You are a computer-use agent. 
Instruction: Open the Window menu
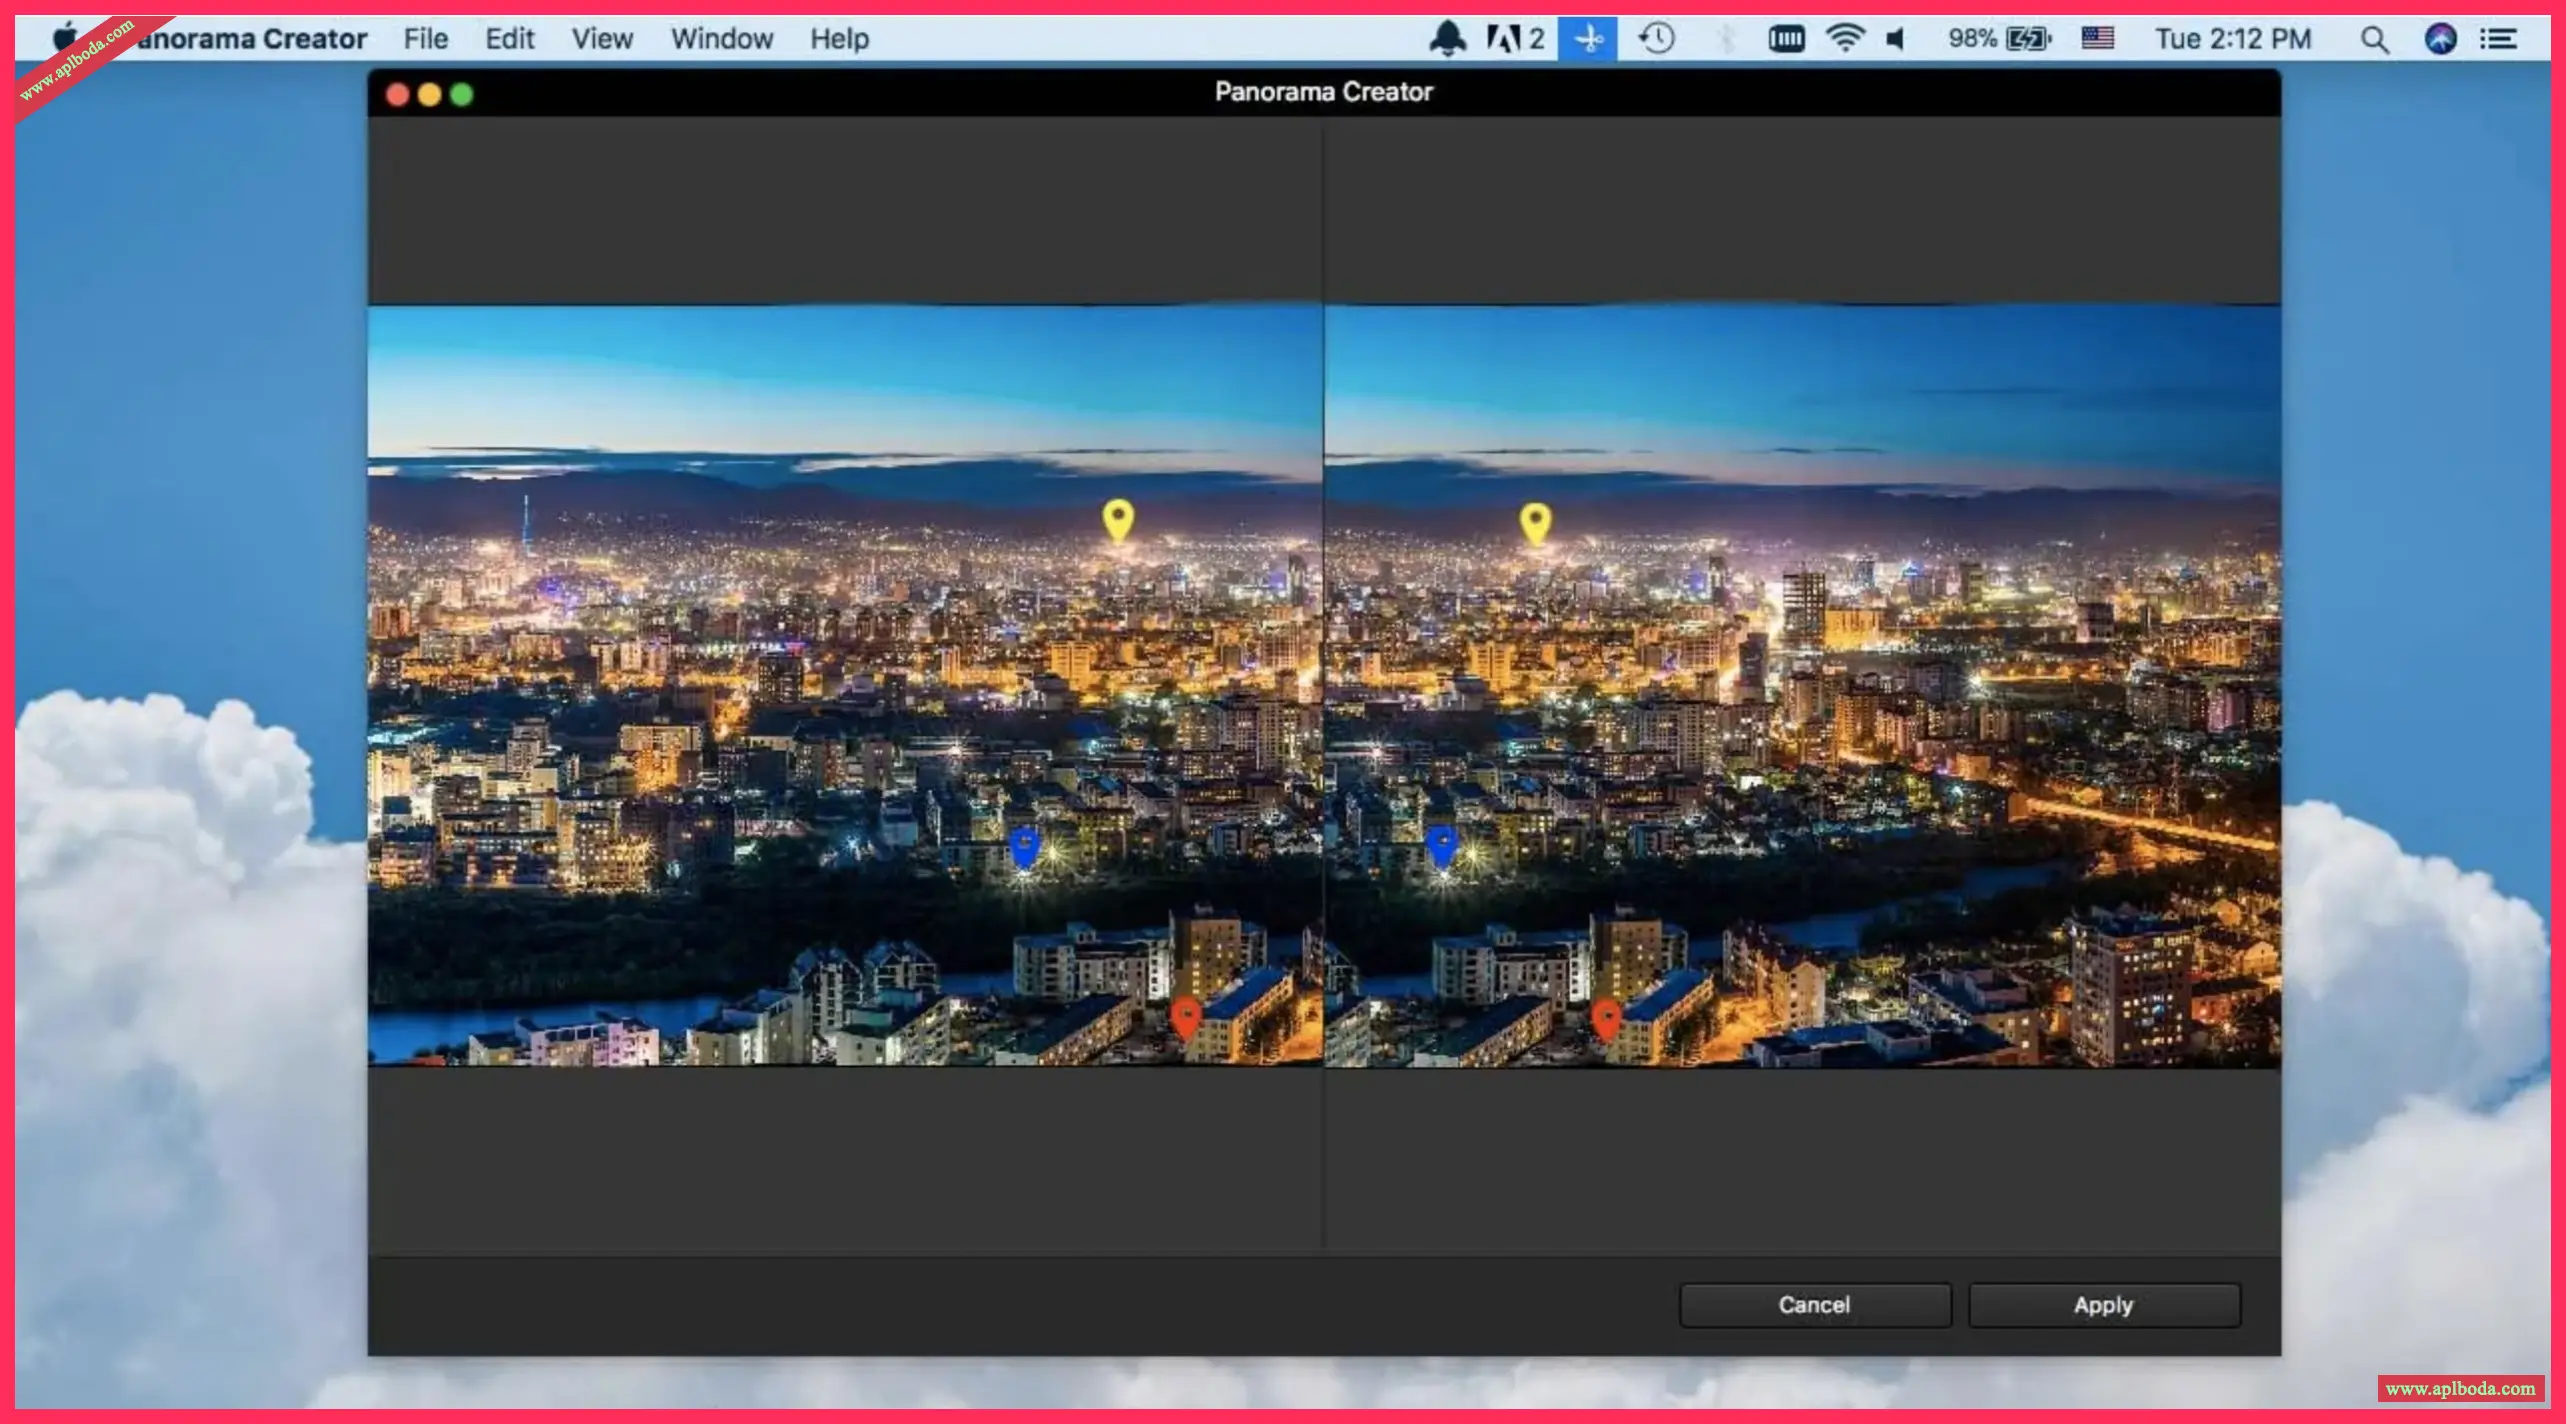722,39
